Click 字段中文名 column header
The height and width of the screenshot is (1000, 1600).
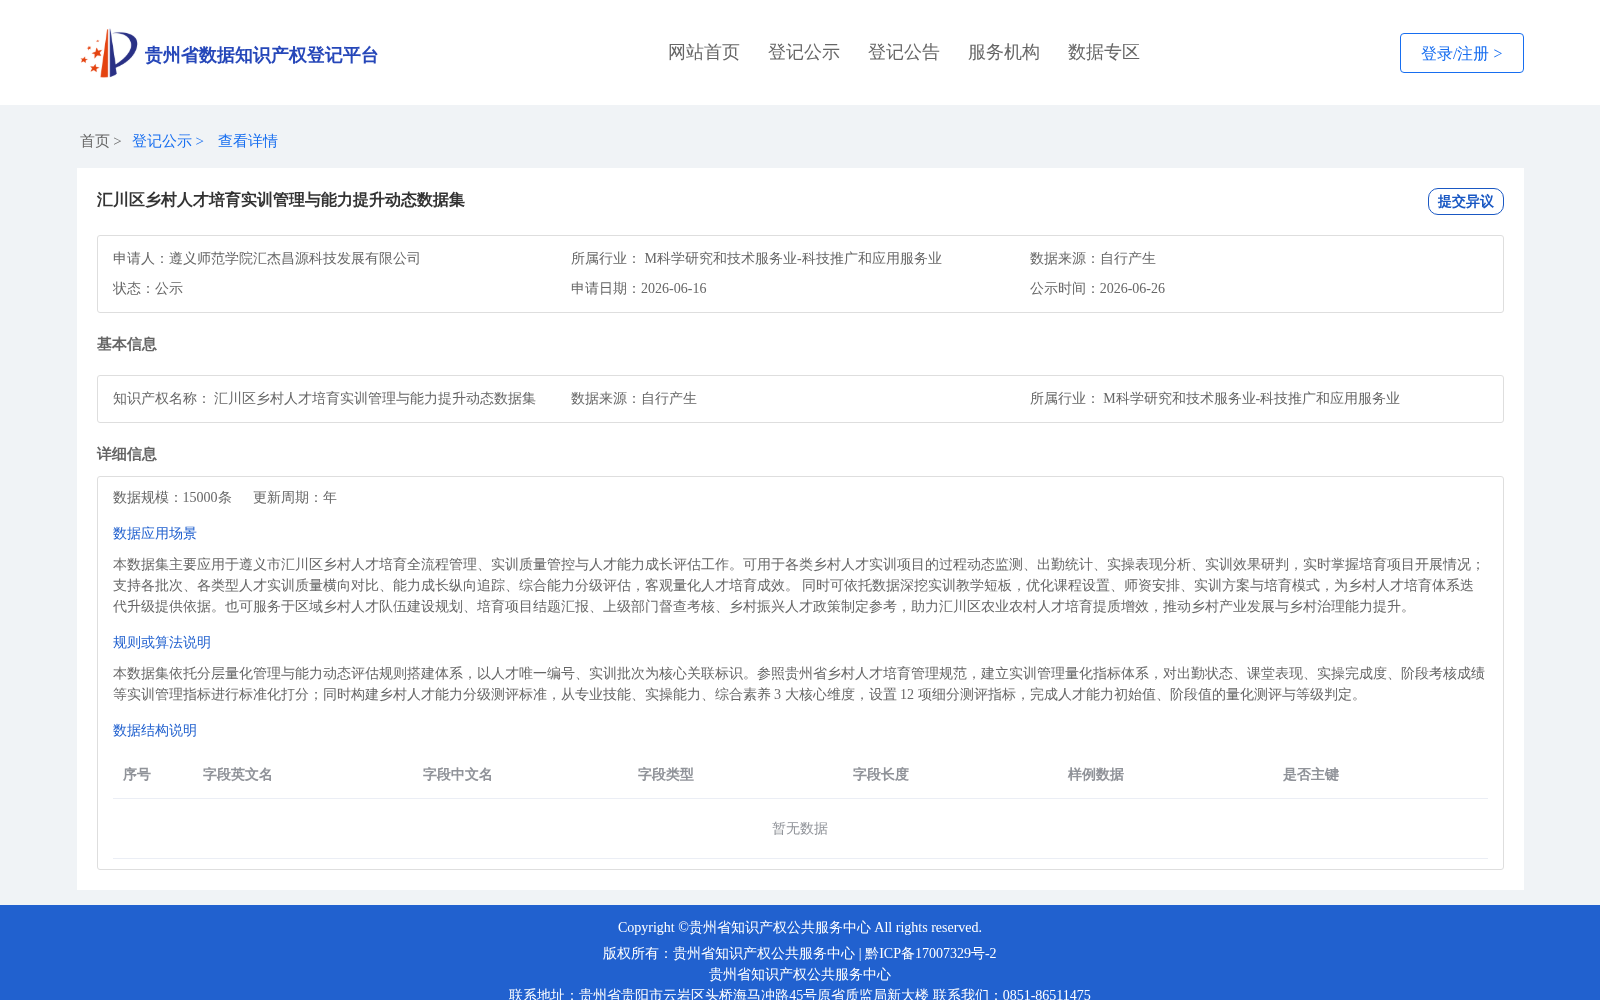pyautogui.click(x=458, y=774)
